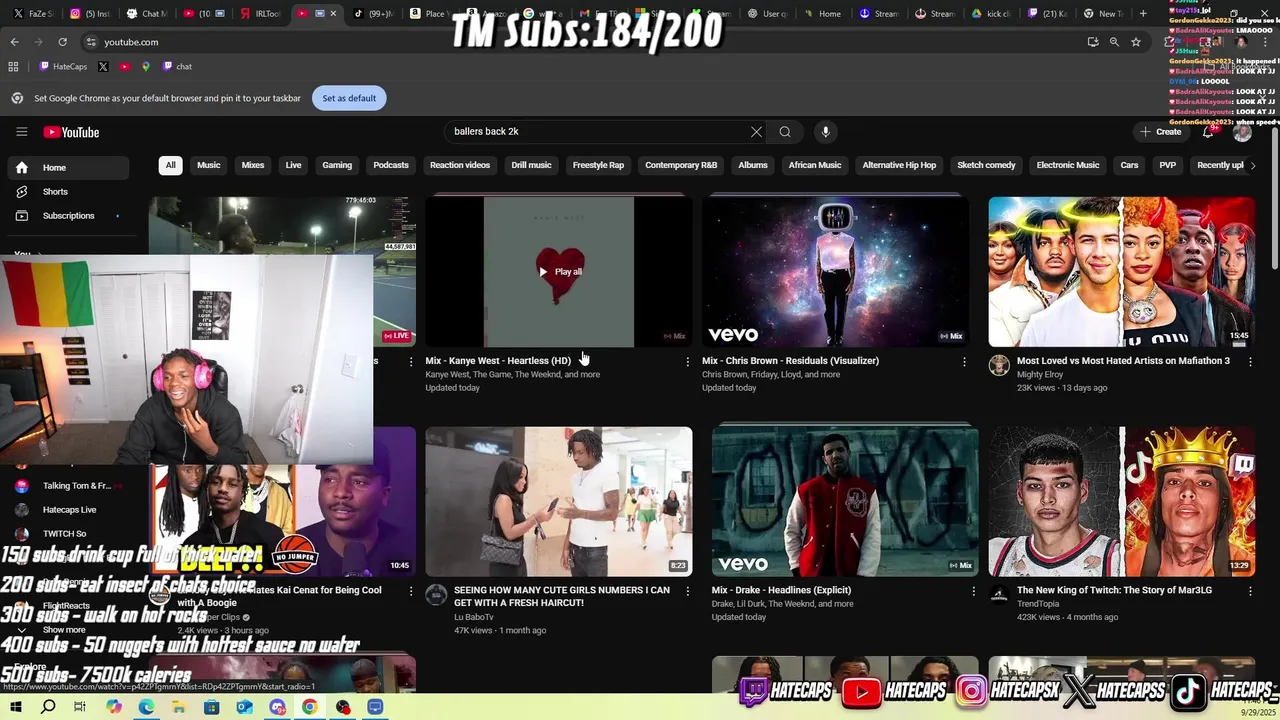Screen dimensions: 1280x720
Task: Open the Windows Start menu
Action: point(16,707)
